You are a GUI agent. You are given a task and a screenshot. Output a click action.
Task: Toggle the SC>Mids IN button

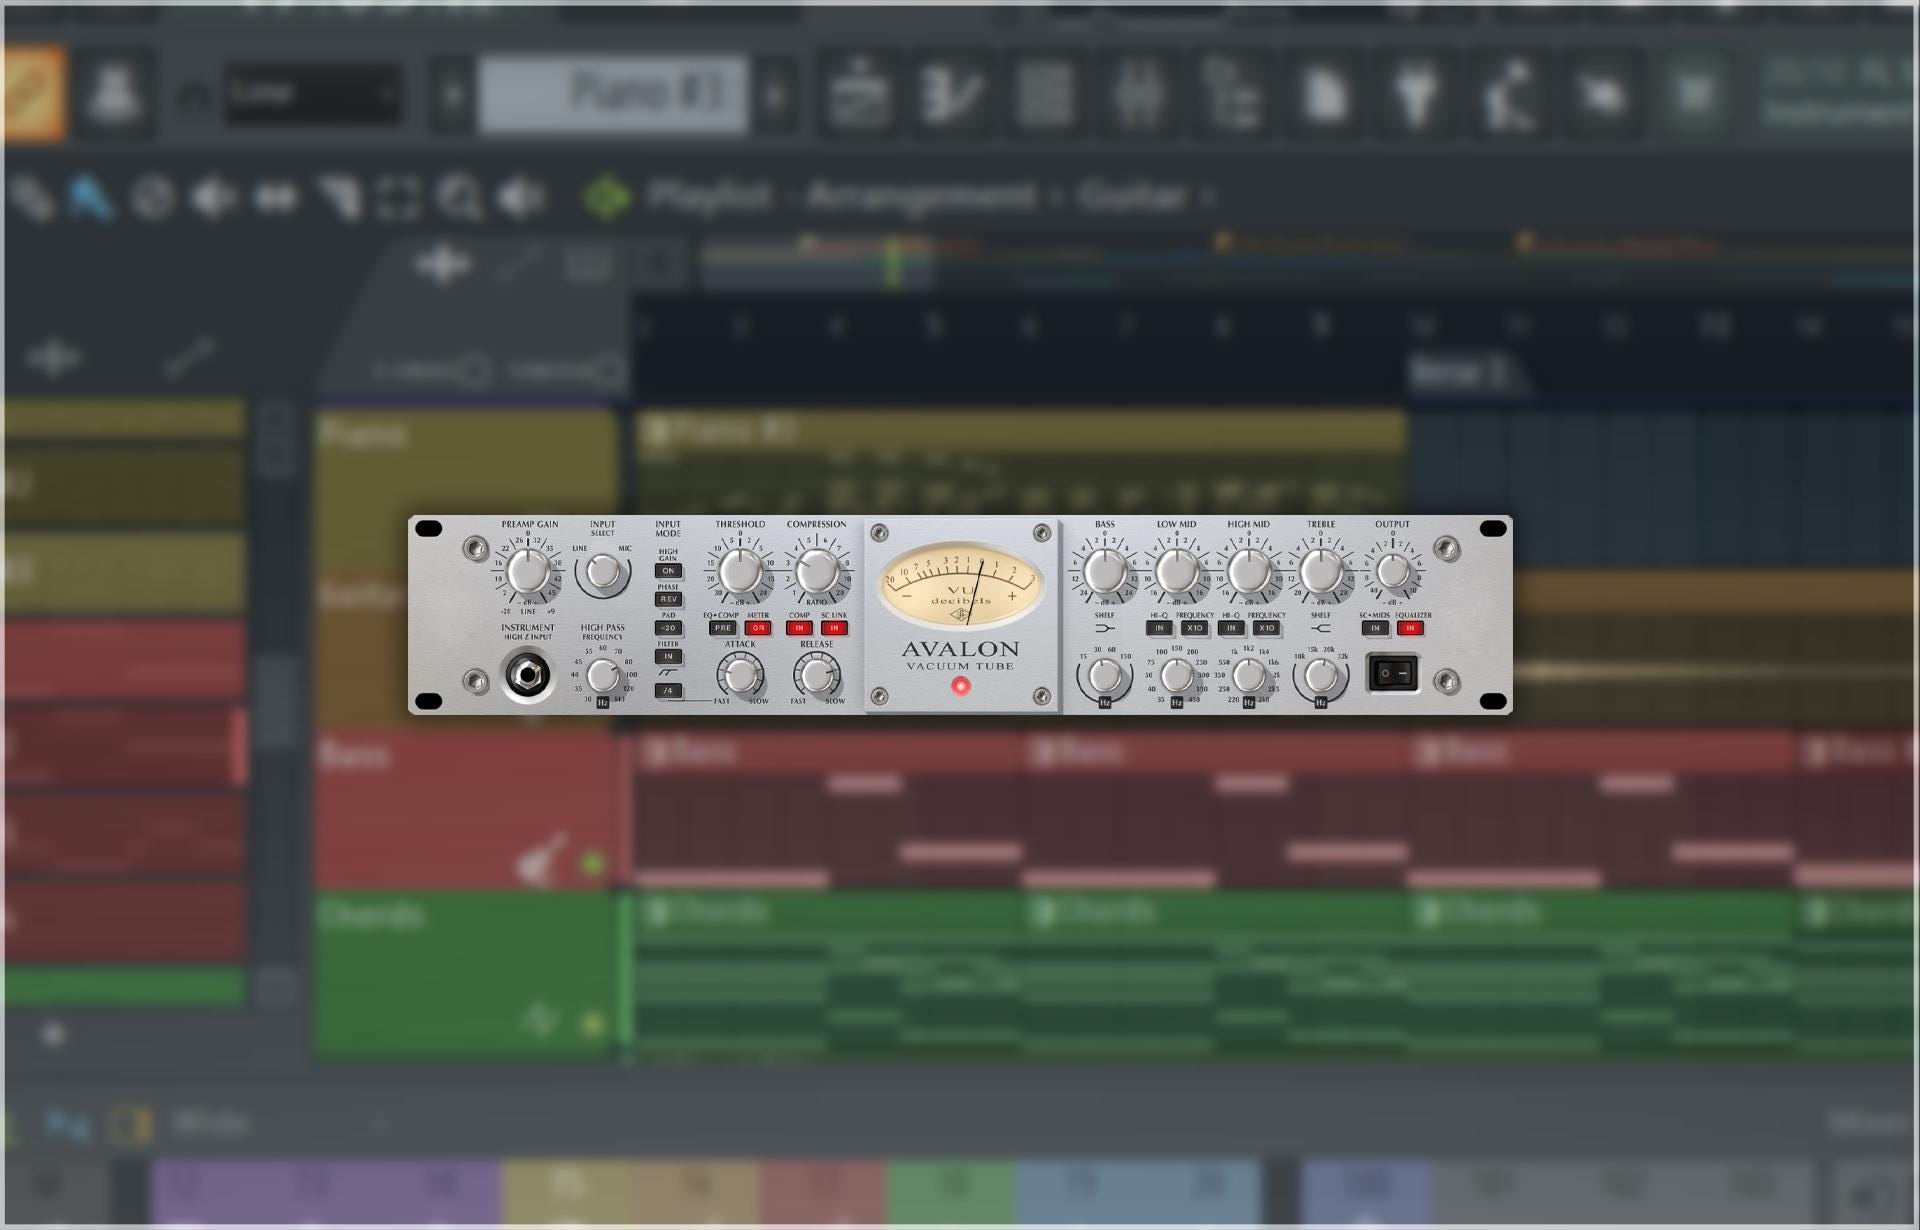coord(1375,628)
